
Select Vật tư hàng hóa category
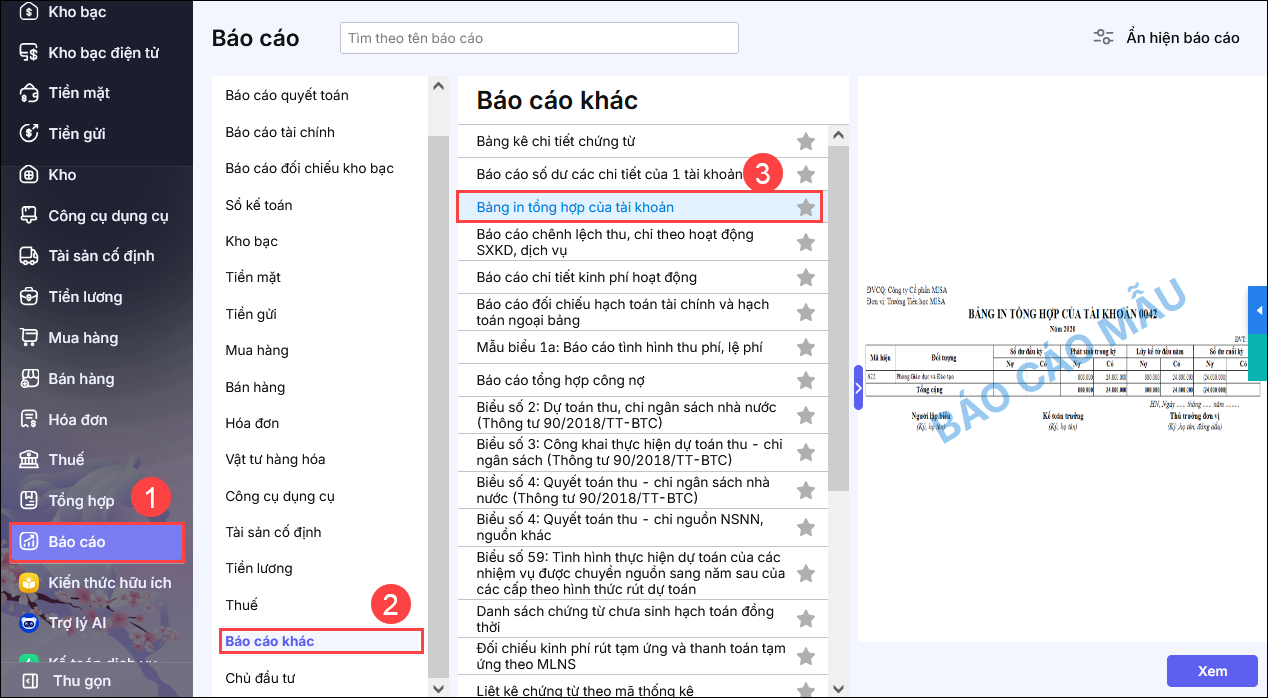click(275, 459)
